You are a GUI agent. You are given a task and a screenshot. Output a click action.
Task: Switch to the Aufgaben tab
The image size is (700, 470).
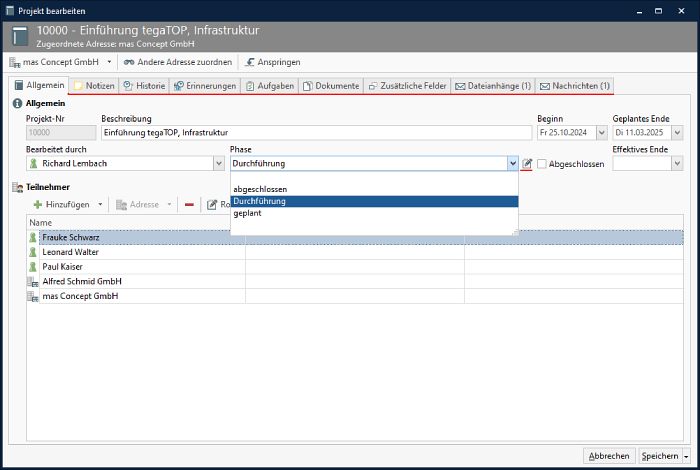pyautogui.click(x=270, y=86)
